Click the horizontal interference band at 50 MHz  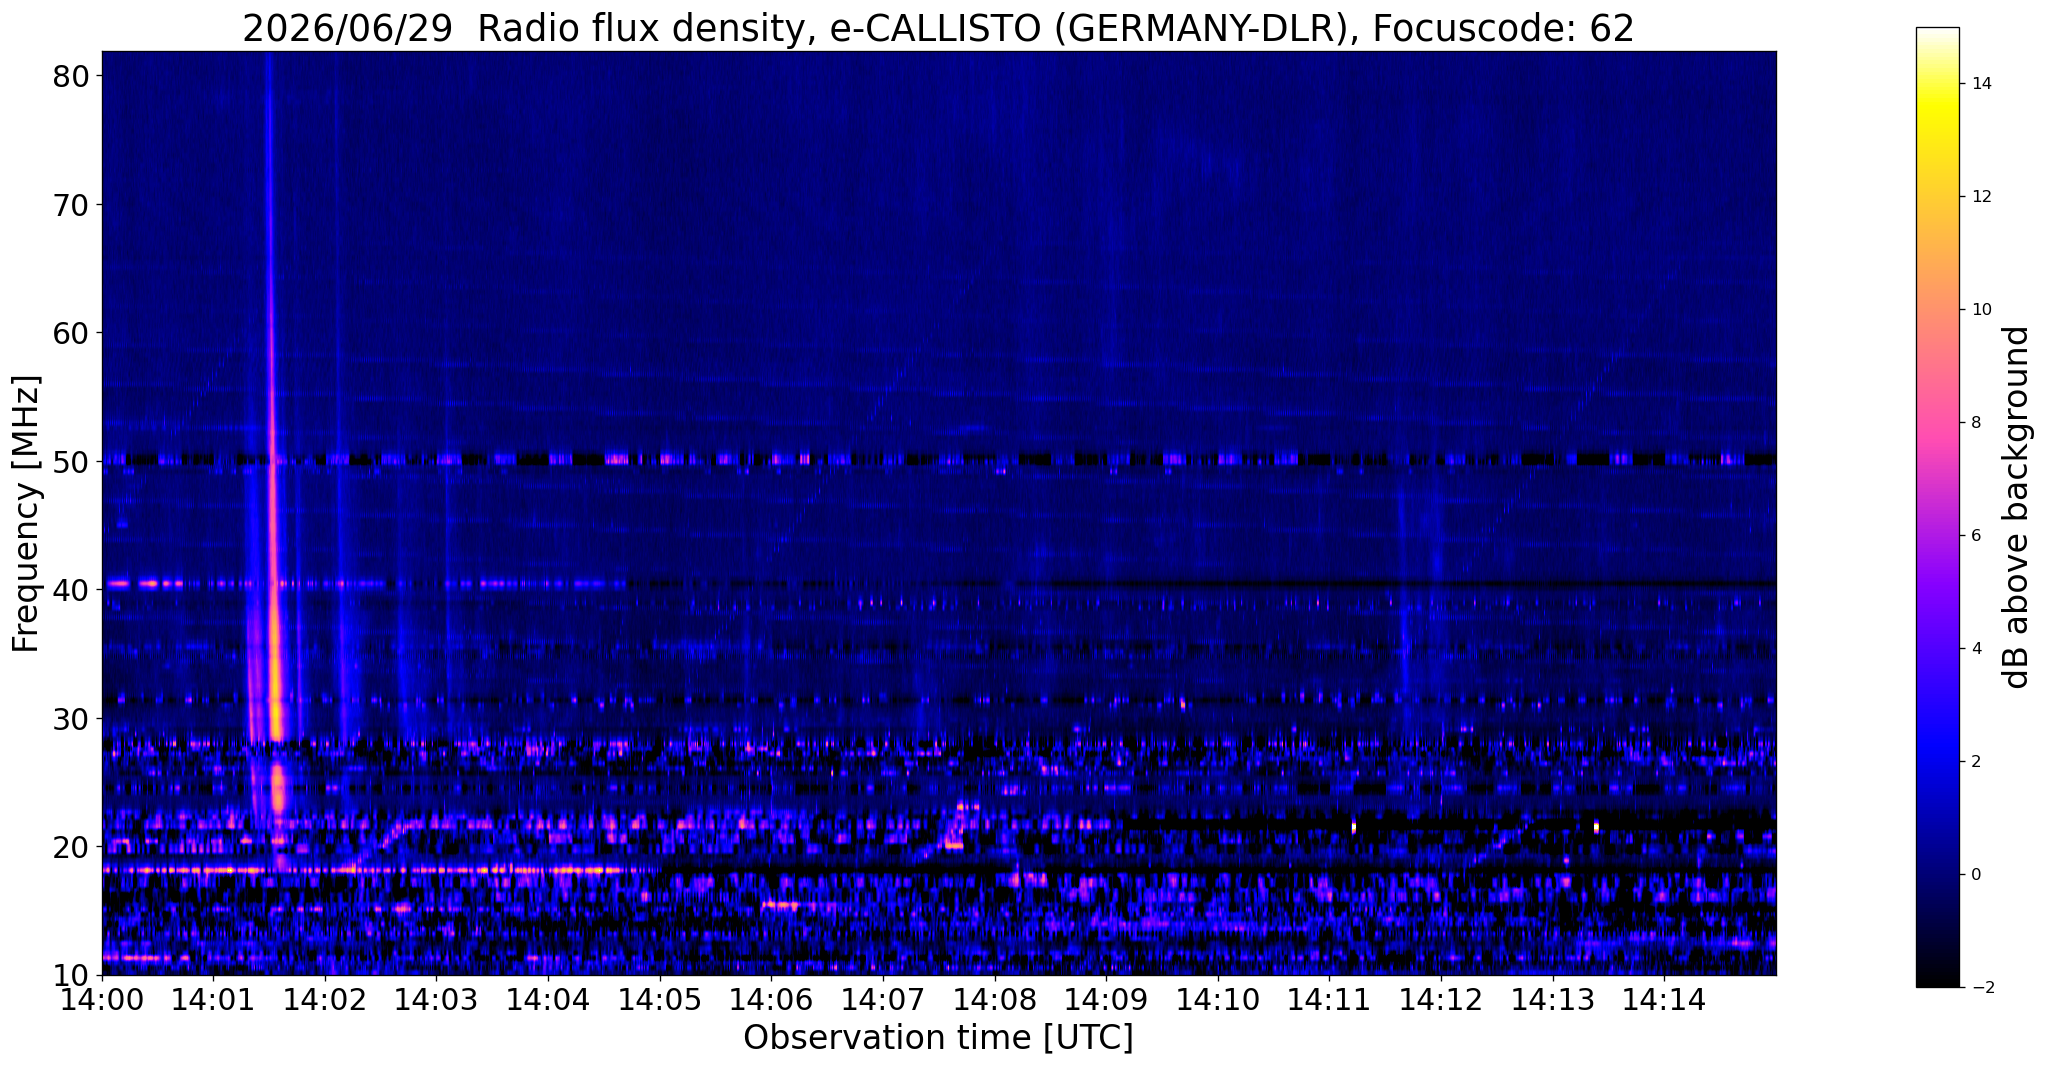[x=938, y=460]
